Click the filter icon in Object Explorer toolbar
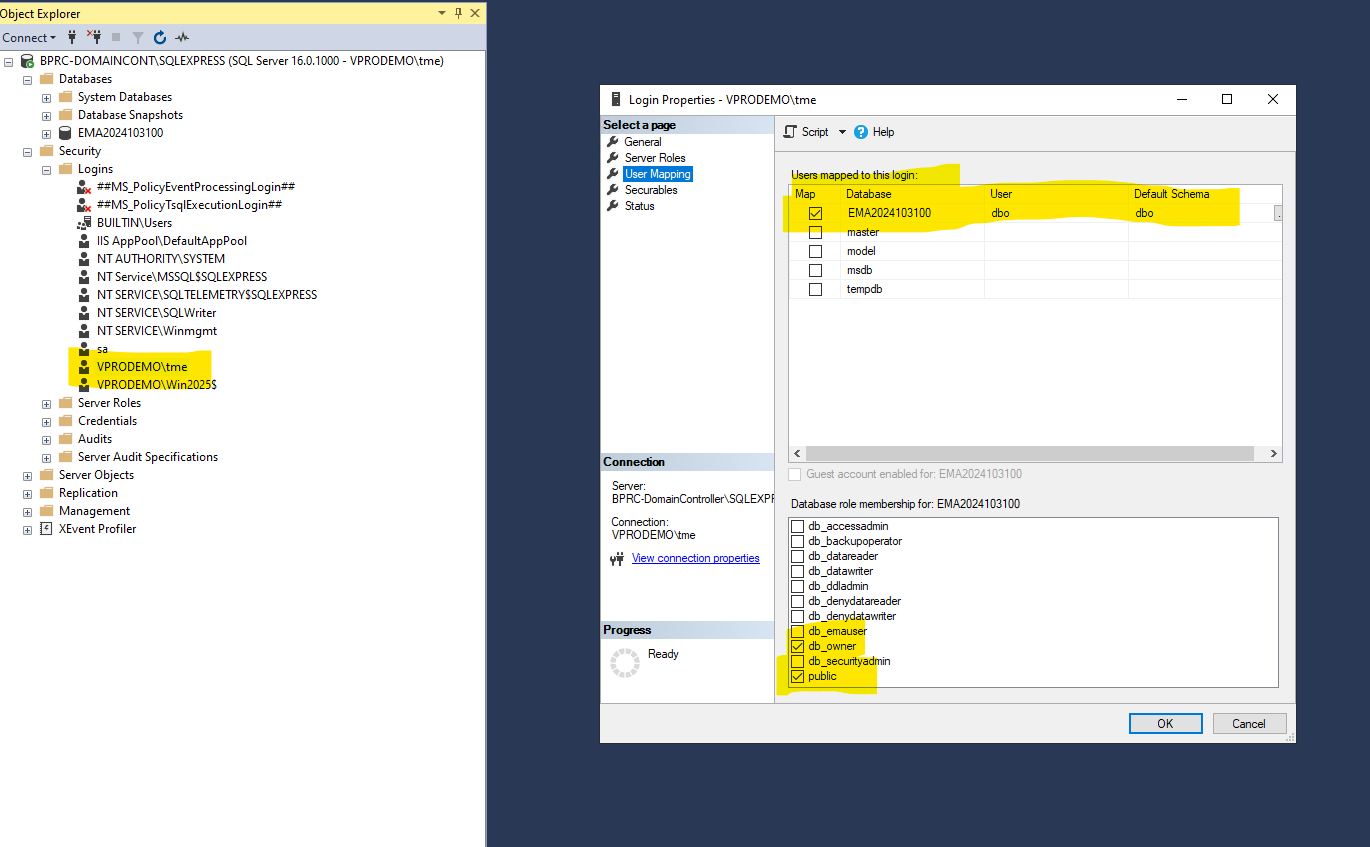This screenshot has height=847, width=1370. tap(137, 36)
